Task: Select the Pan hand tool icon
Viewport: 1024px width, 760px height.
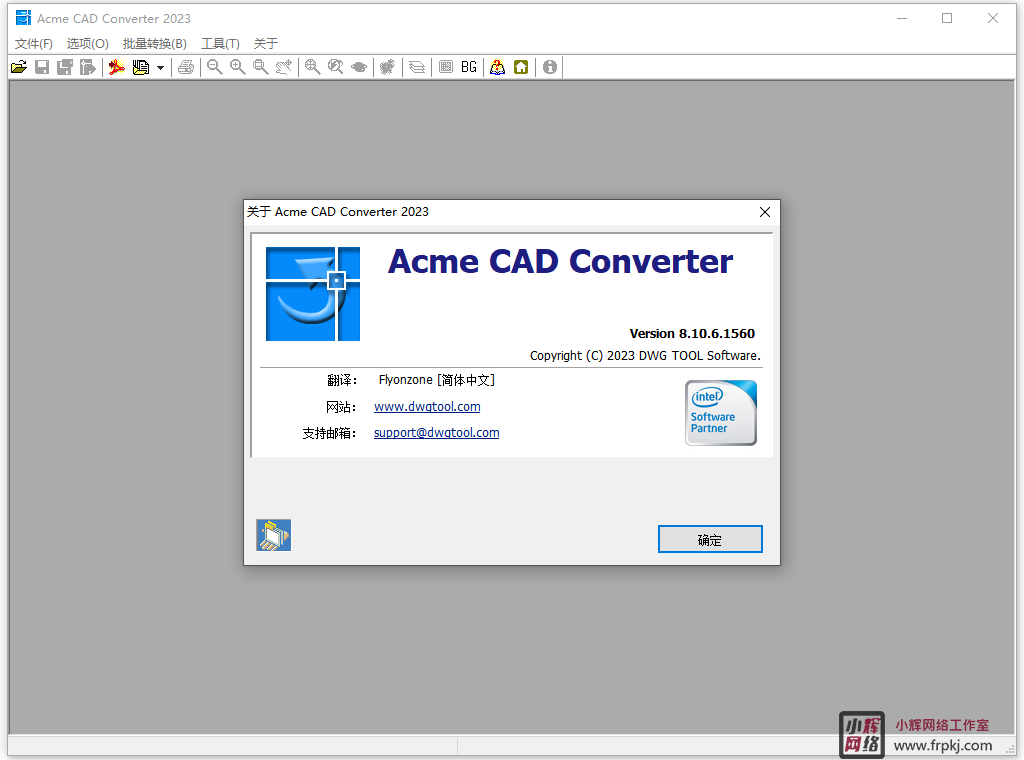Action: pos(283,67)
